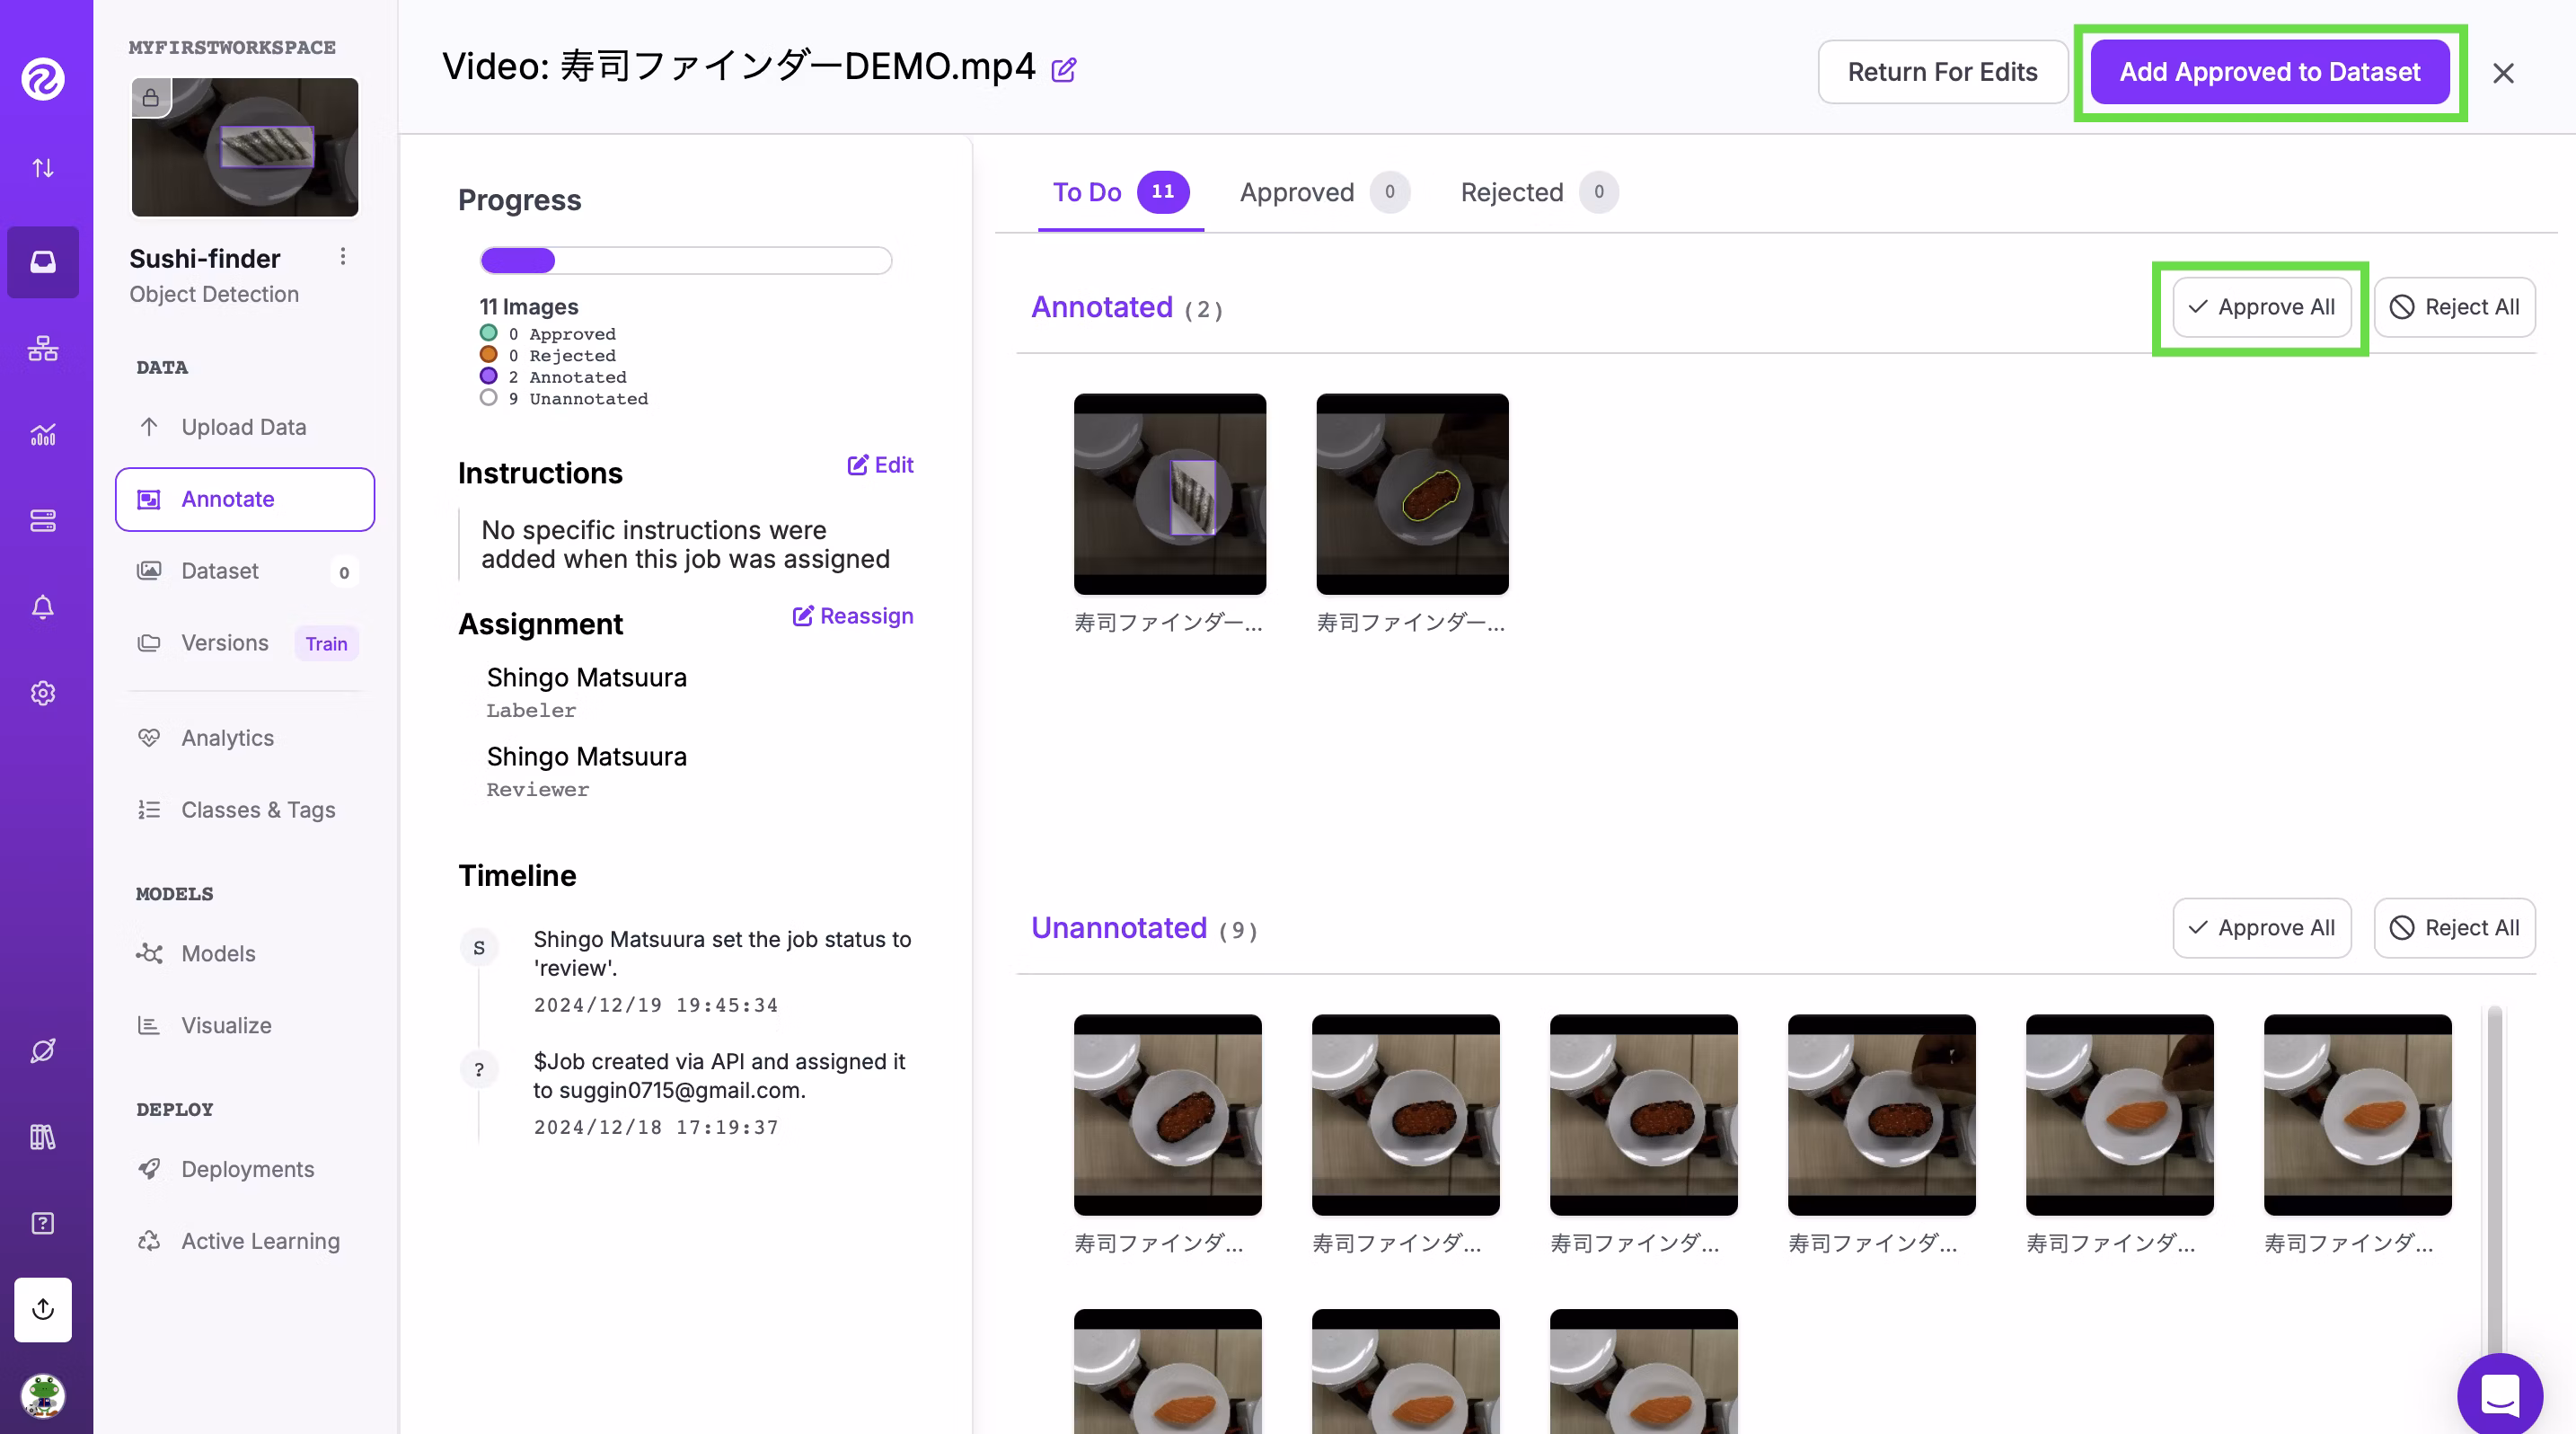Click orange Rejected legend dot
The image size is (2576, 1434).
pyautogui.click(x=488, y=354)
